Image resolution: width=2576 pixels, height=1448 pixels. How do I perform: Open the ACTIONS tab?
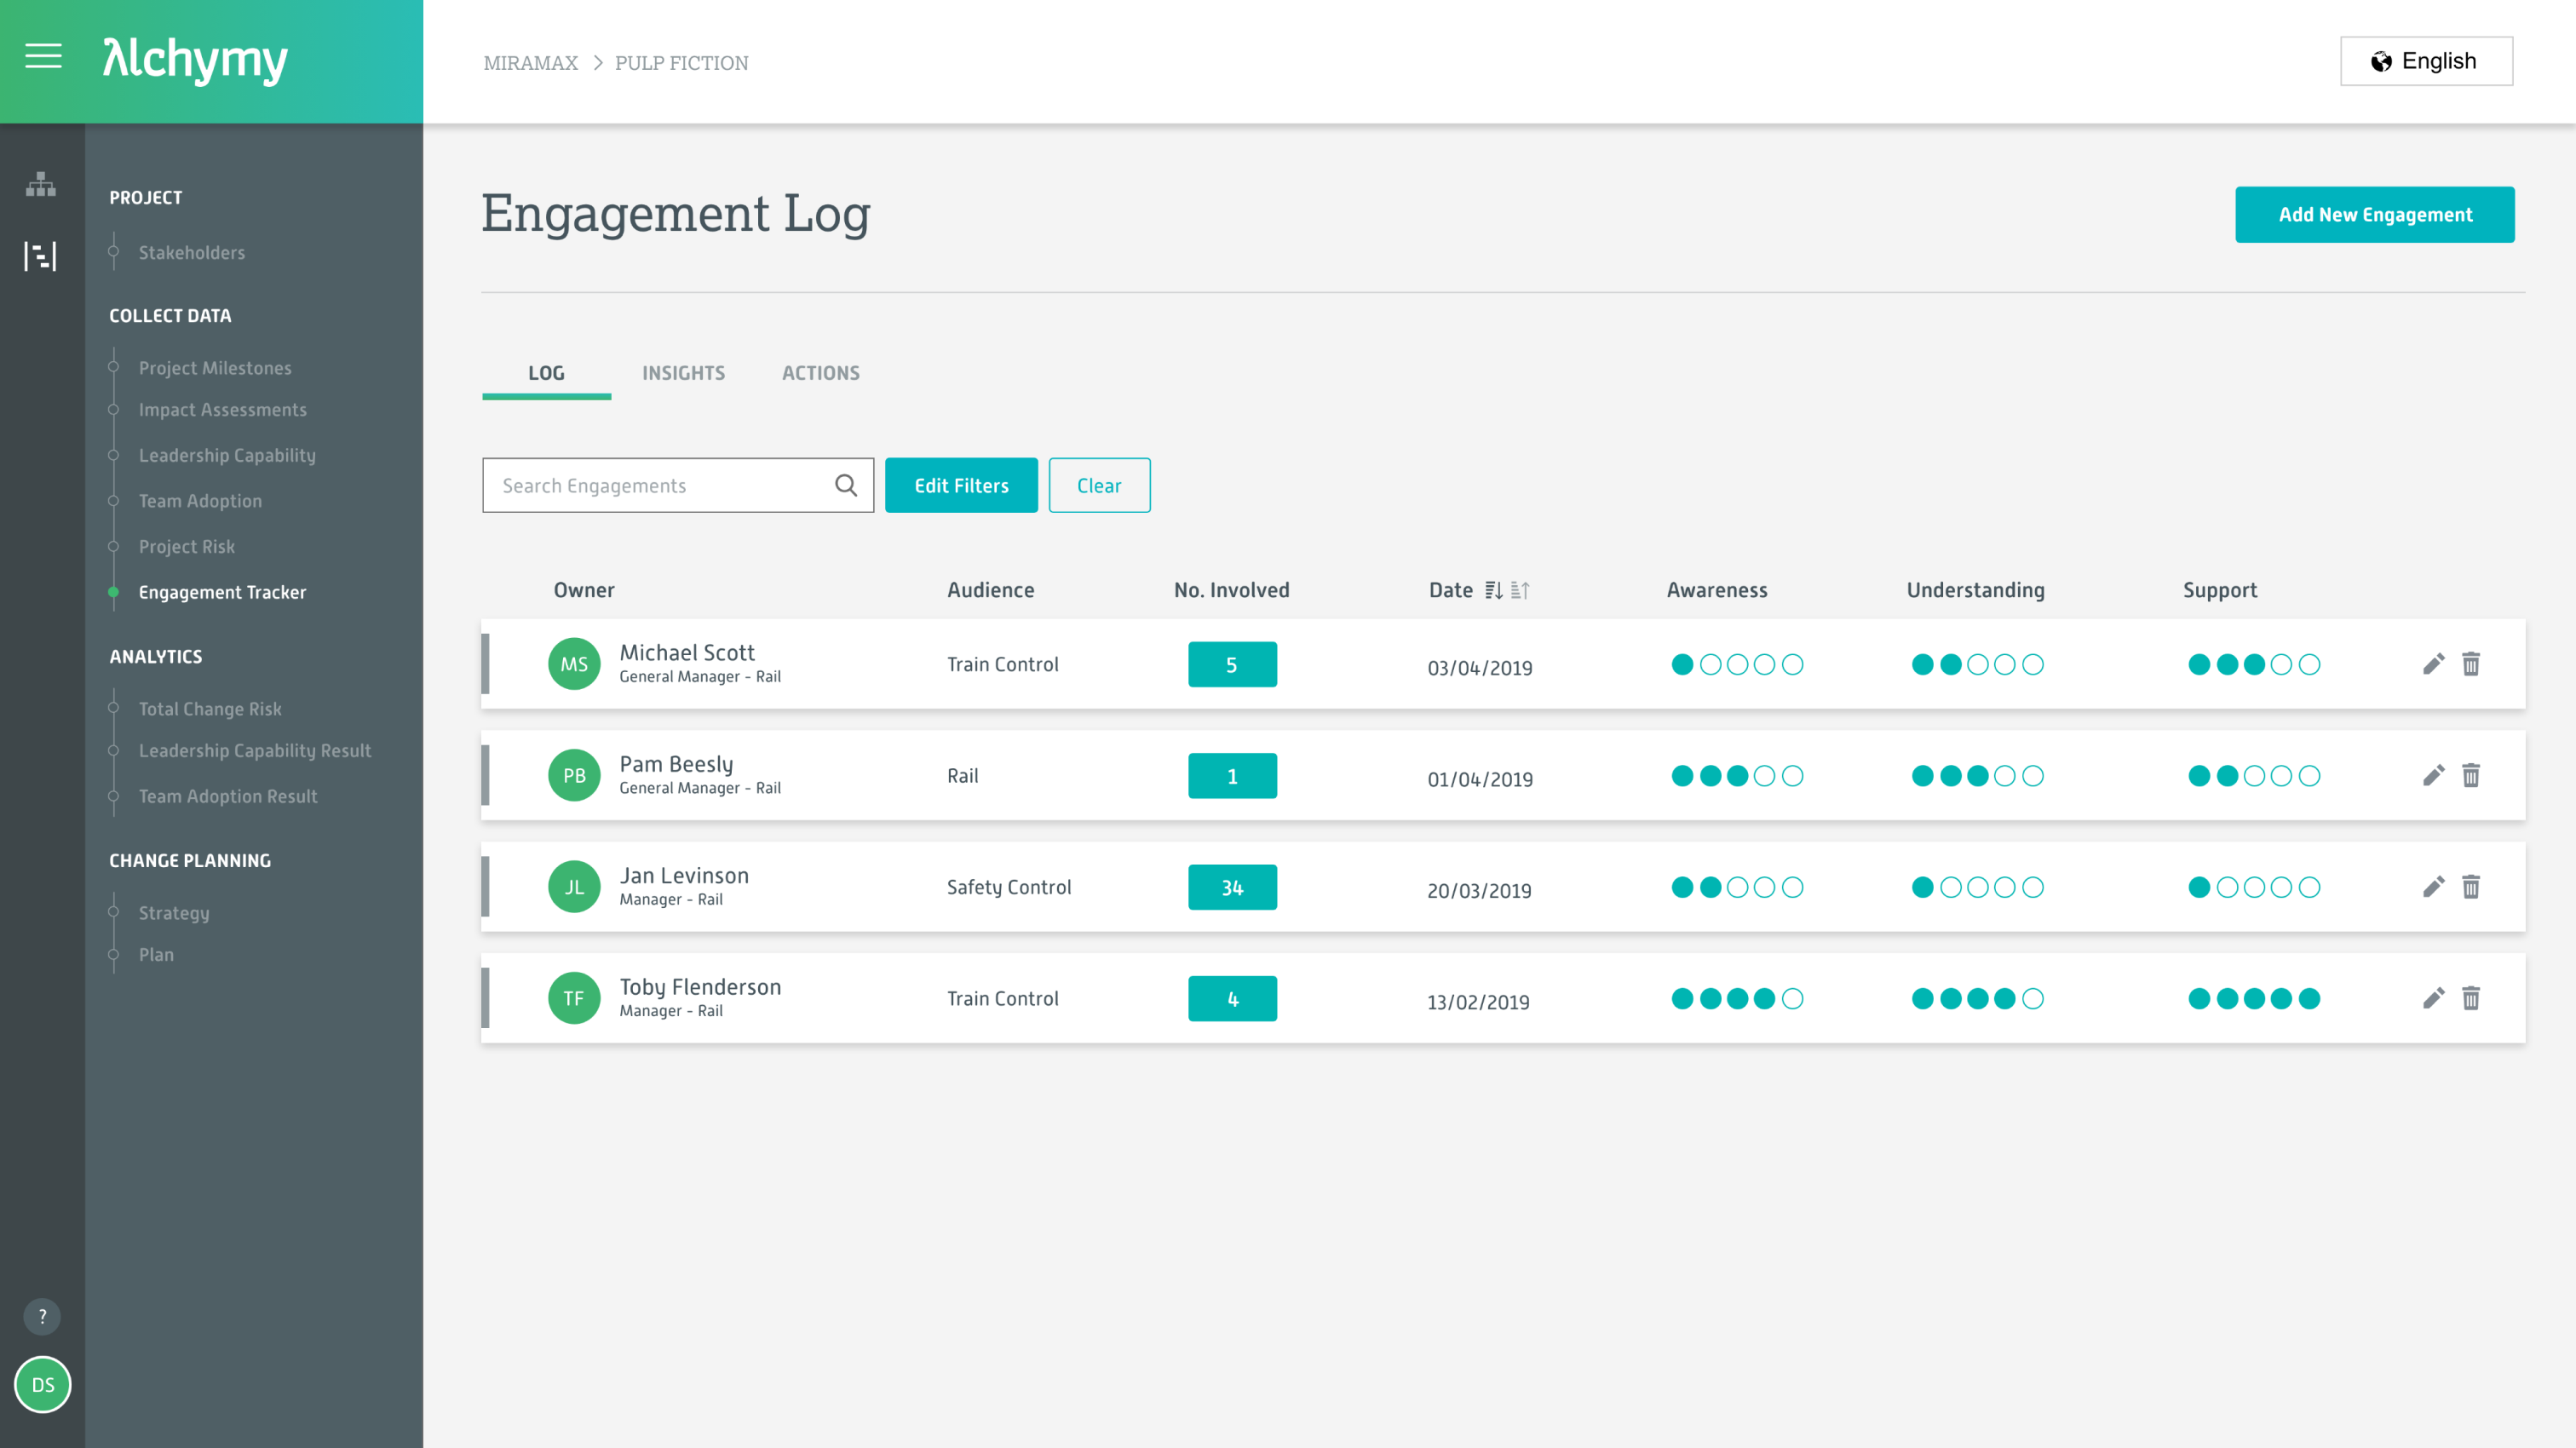(820, 372)
